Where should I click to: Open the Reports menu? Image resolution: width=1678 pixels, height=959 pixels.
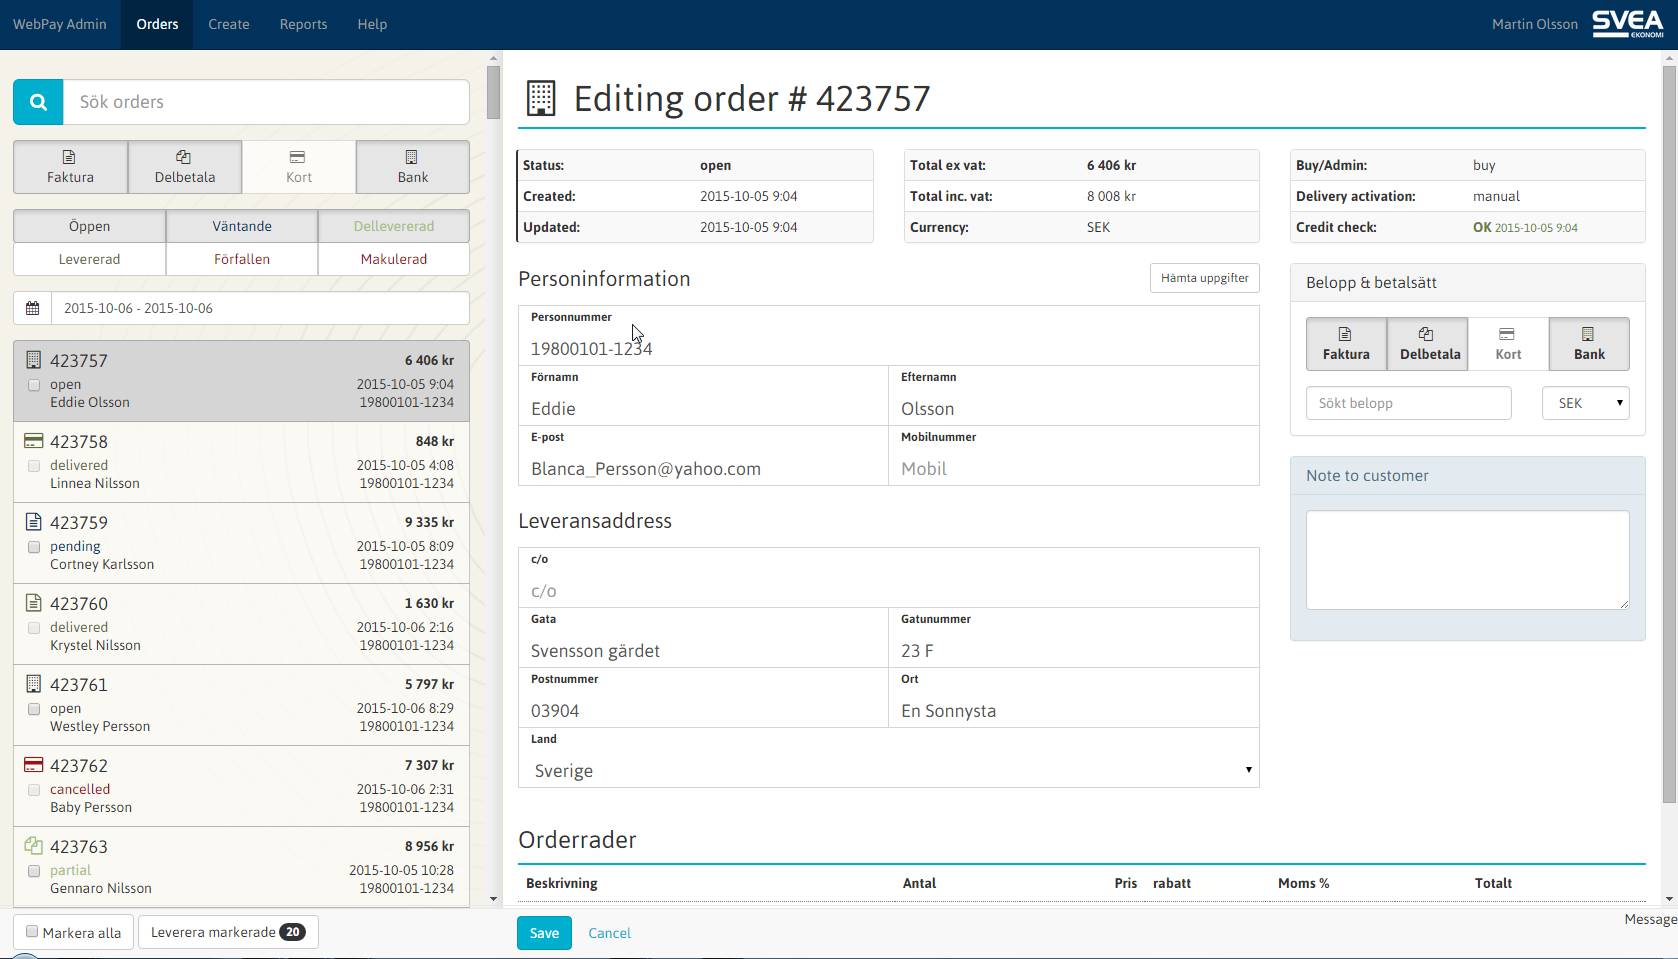point(303,24)
